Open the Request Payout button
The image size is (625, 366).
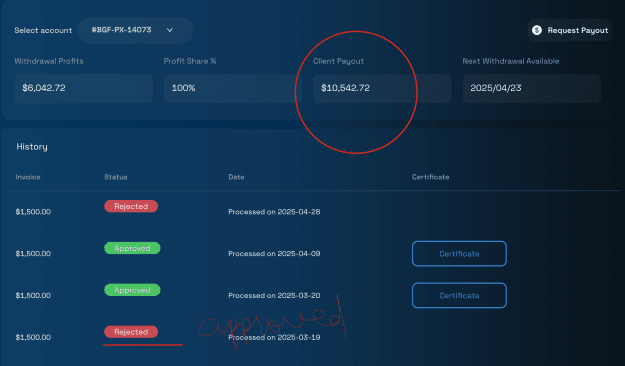tap(570, 30)
